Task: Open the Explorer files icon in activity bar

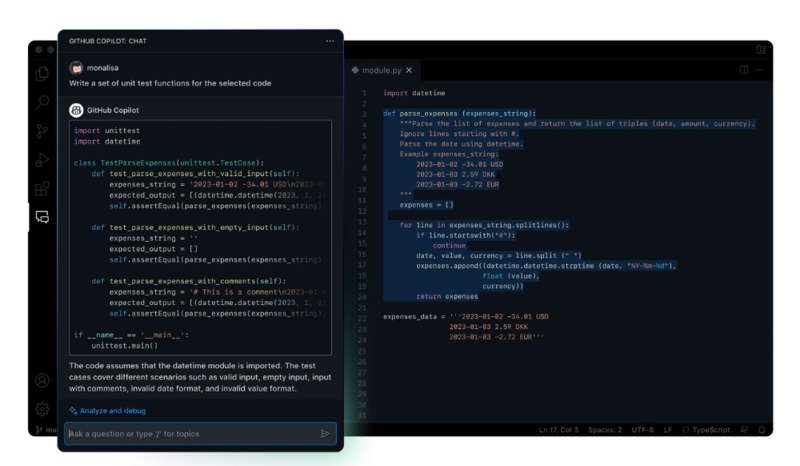Action: coord(42,73)
